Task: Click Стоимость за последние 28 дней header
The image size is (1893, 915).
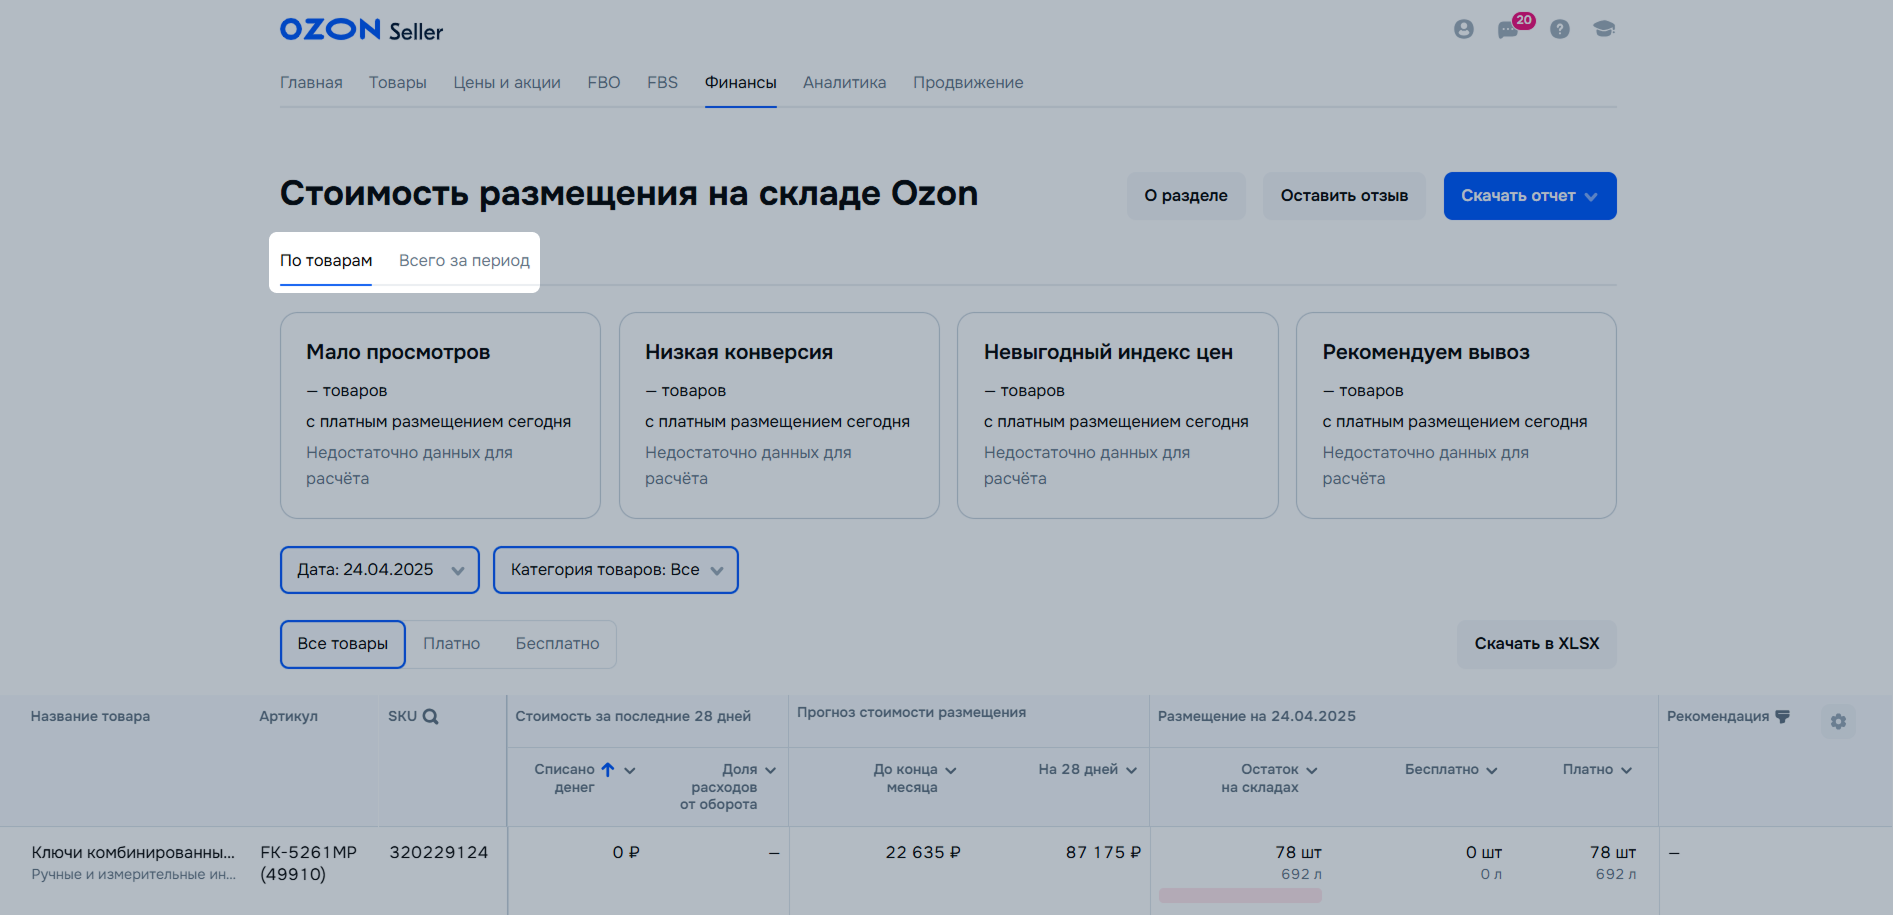Action: click(633, 716)
